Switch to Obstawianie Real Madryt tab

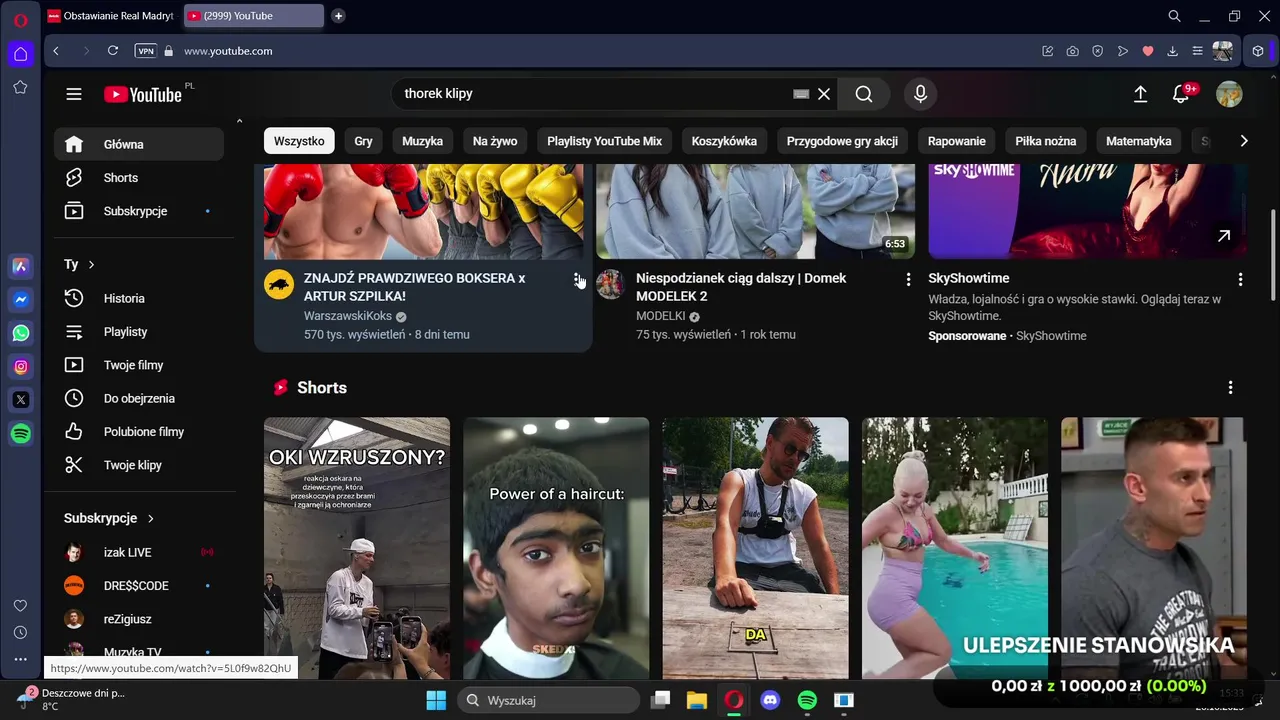[111, 16]
